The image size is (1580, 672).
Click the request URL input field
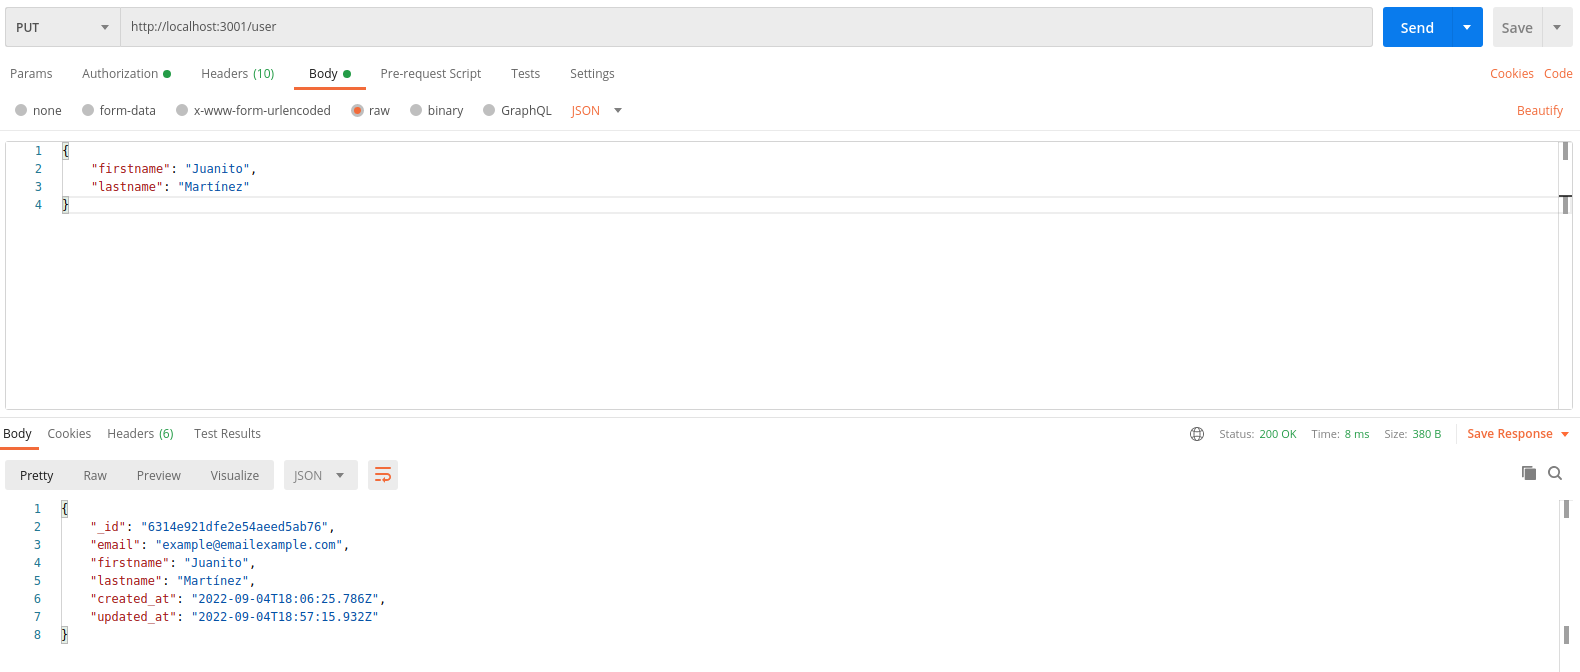pos(745,27)
